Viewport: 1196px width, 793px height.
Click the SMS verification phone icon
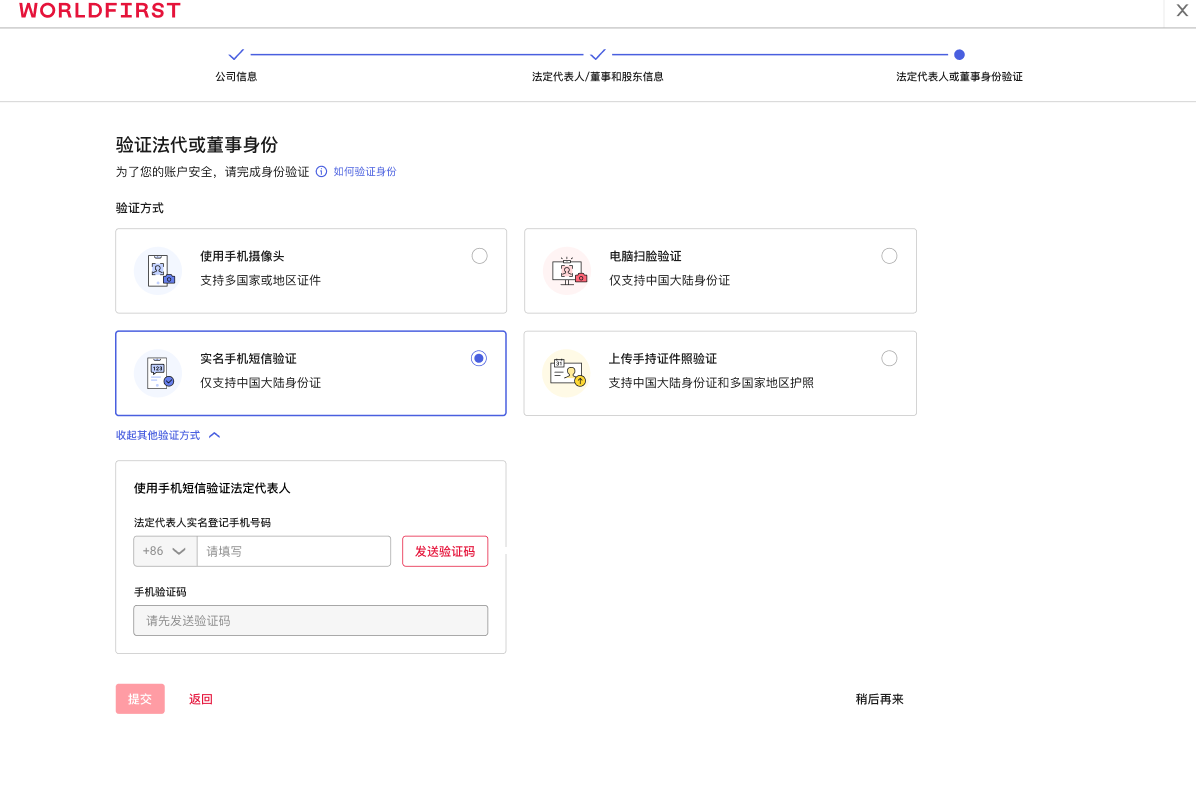tap(157, 373)
